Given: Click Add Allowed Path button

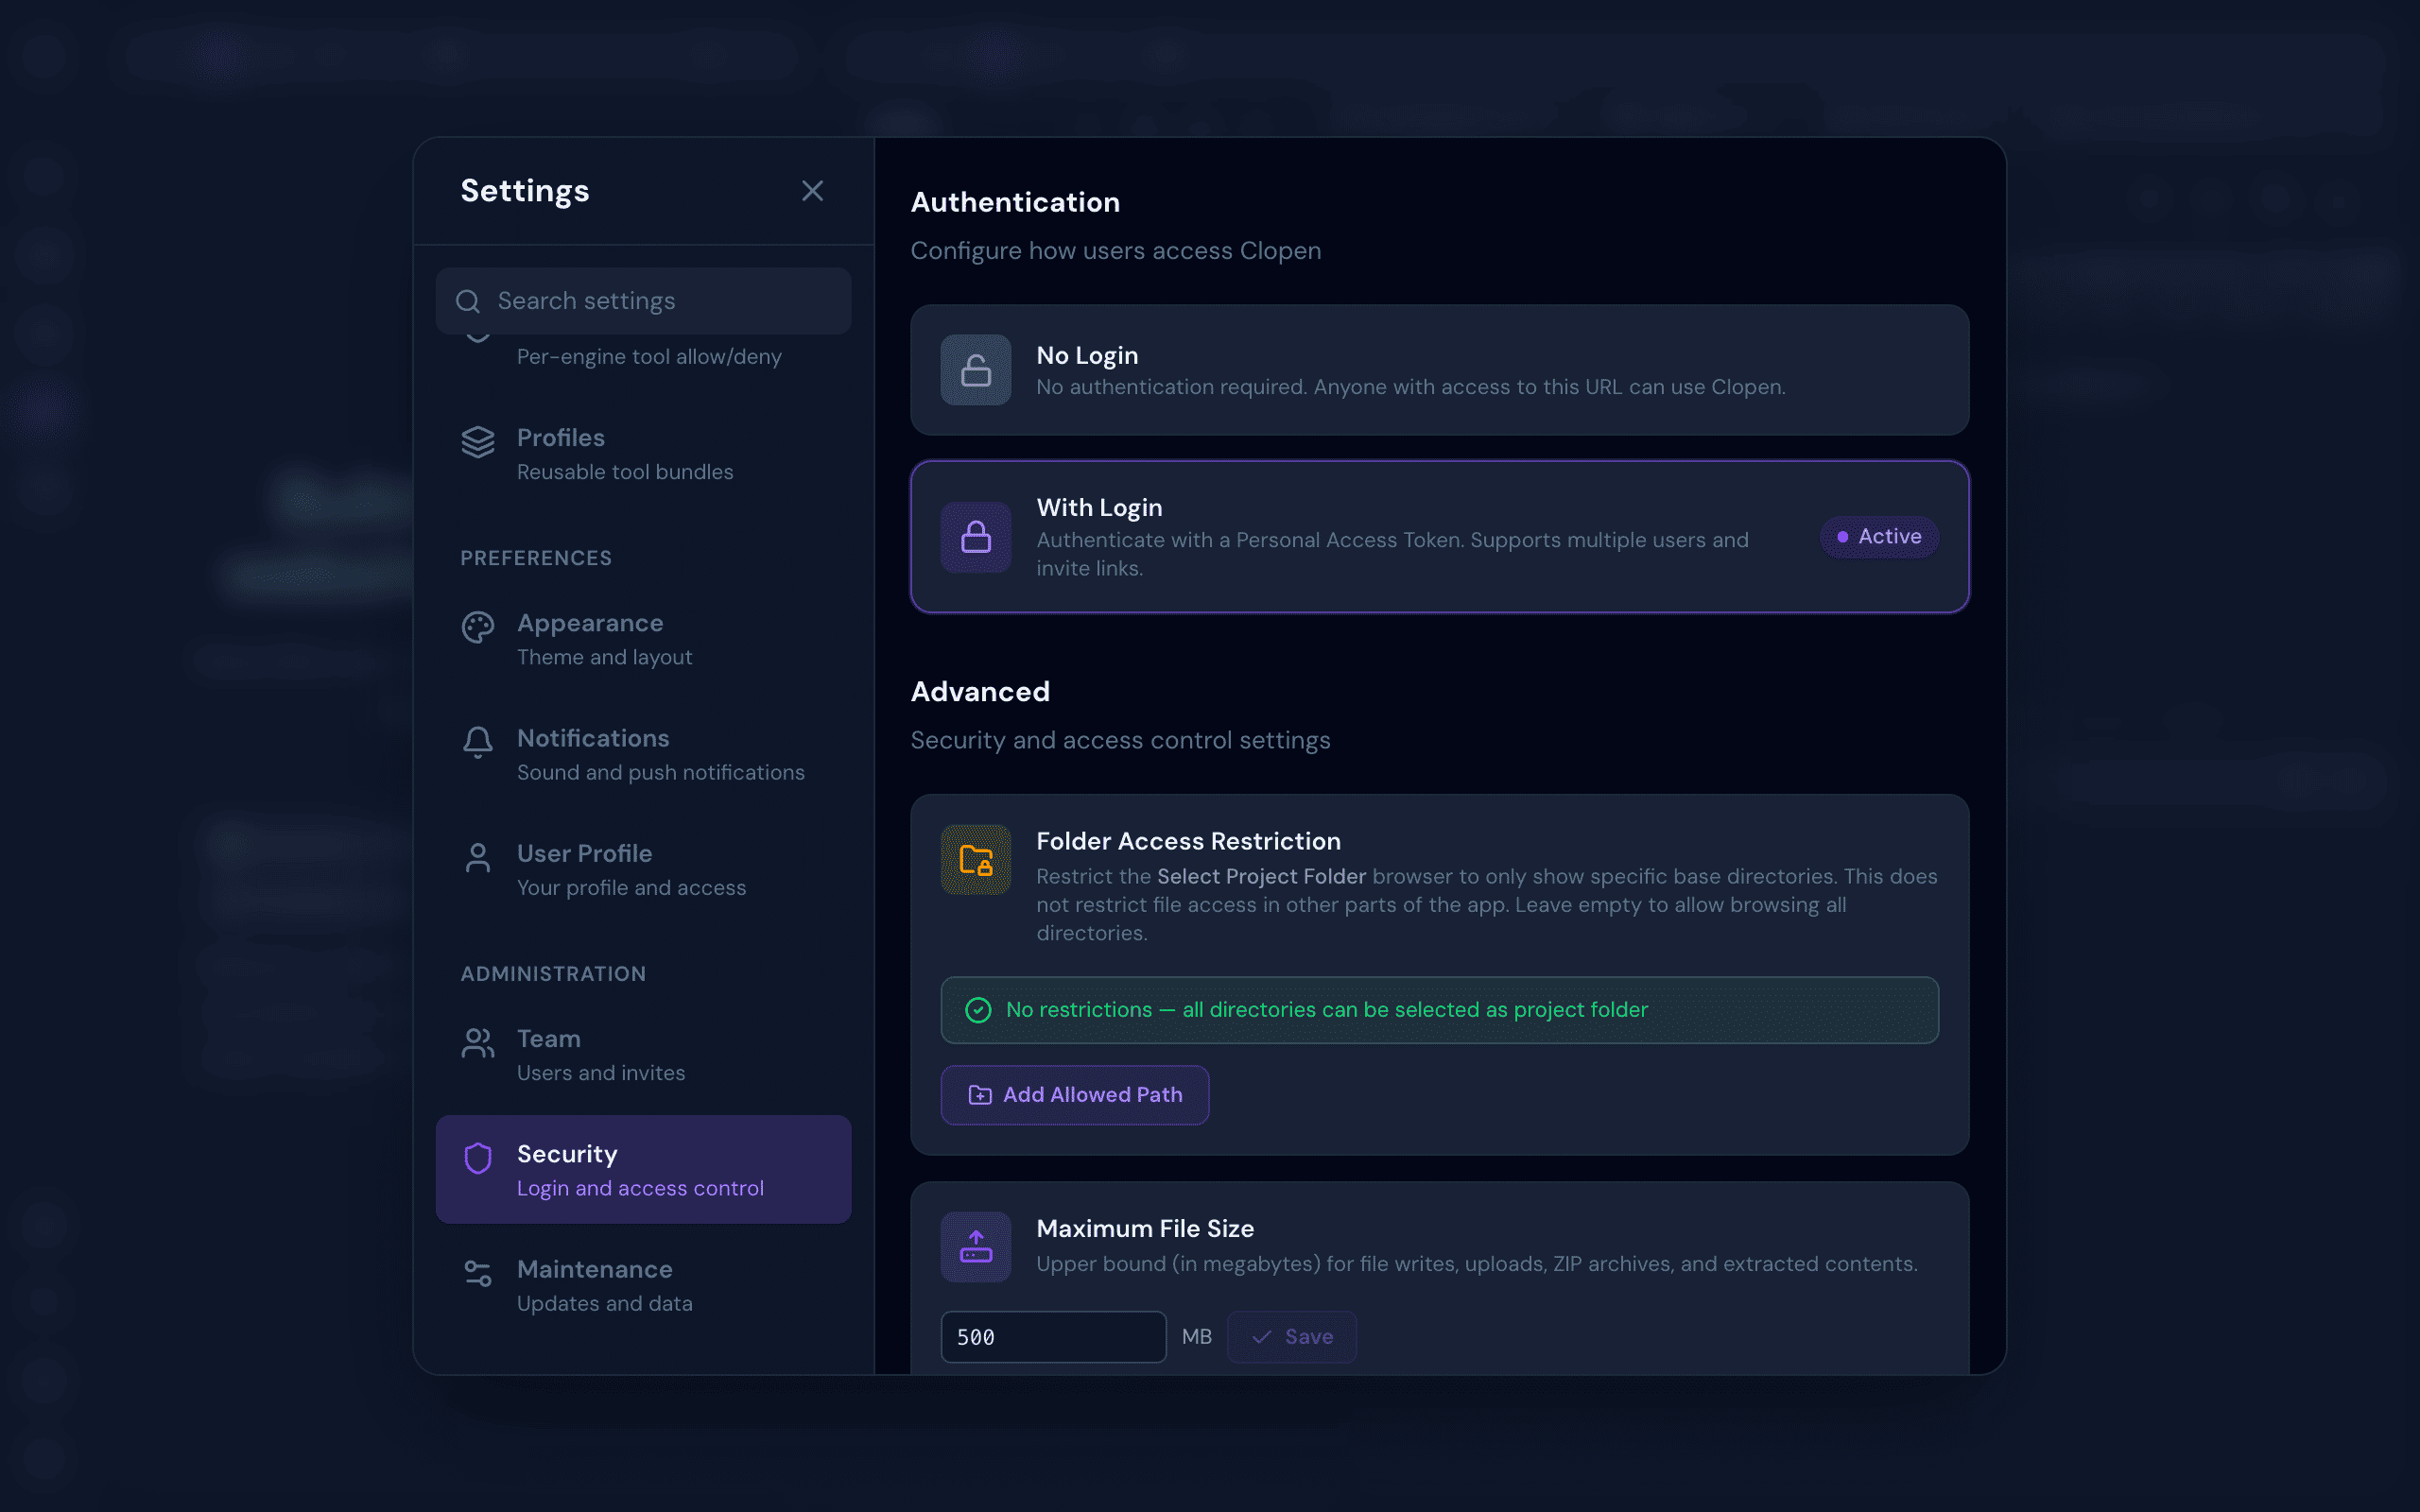Looking at the screenshot, I should pos(1075,1095).
